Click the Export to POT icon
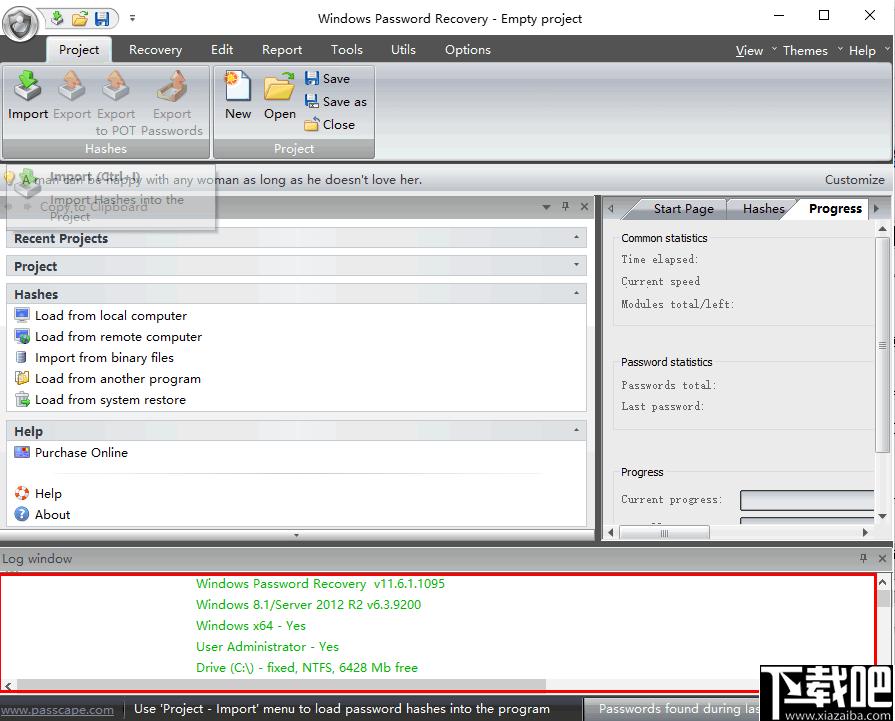Screen dimensions: 895x721 click(116, 86)
